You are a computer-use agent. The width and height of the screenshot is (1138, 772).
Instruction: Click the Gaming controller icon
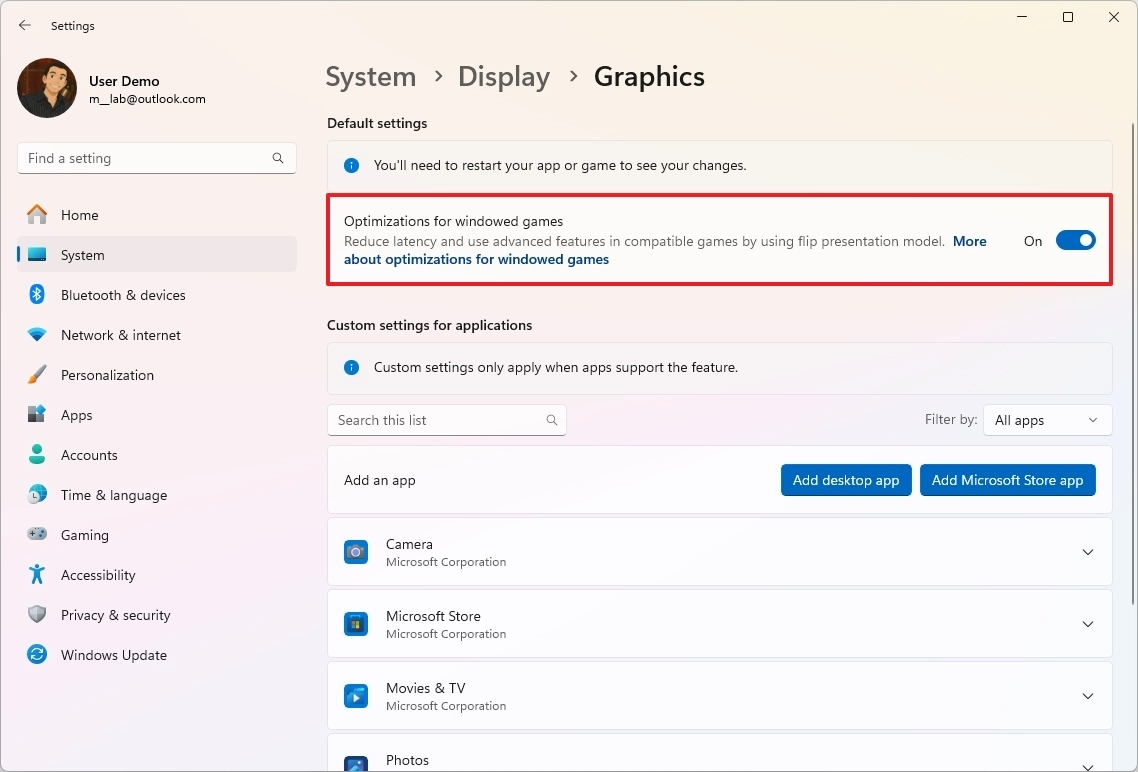[37, 534]
